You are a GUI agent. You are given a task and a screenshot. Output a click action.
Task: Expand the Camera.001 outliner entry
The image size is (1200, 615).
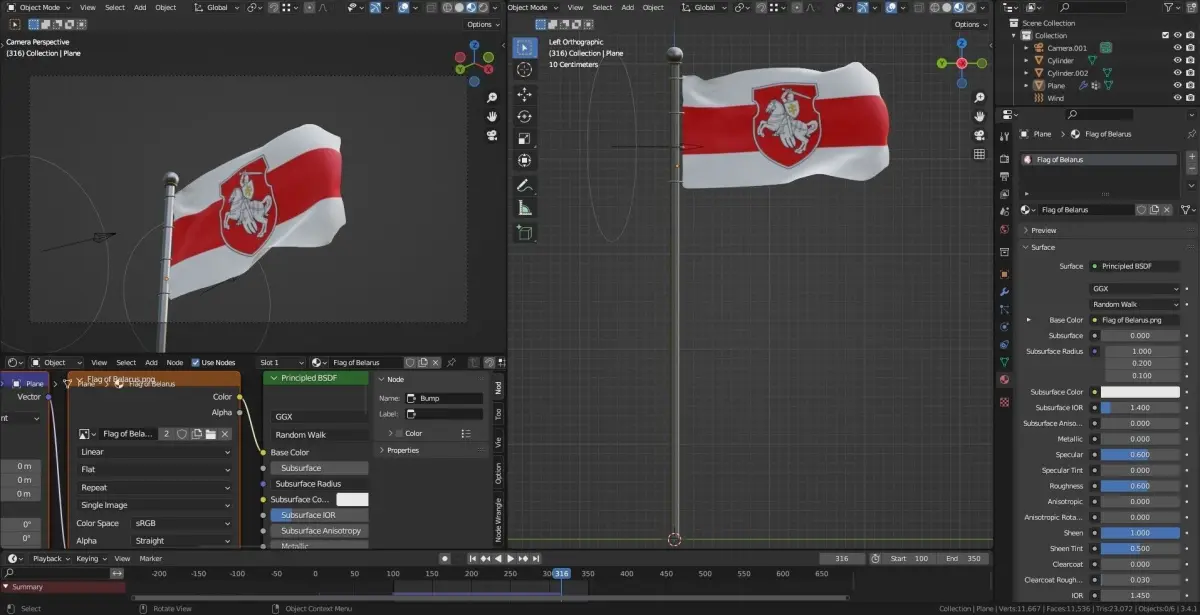pos(1026,48)
